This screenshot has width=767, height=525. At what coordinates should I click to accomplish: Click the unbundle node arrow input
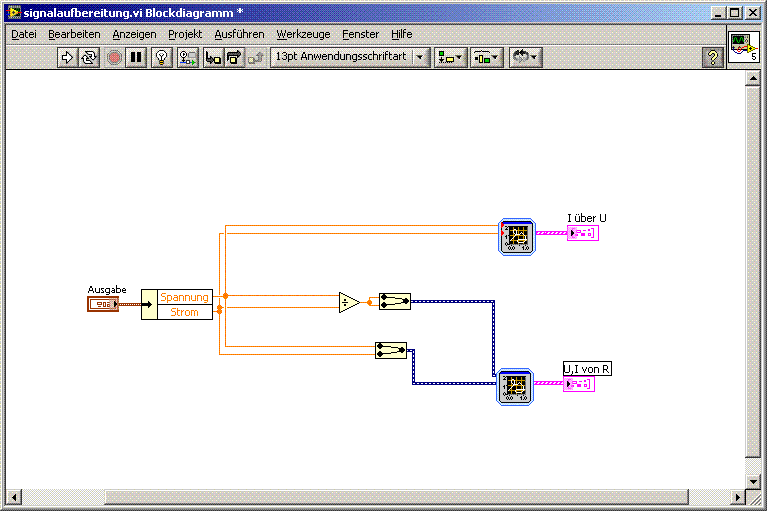point(149,304)
